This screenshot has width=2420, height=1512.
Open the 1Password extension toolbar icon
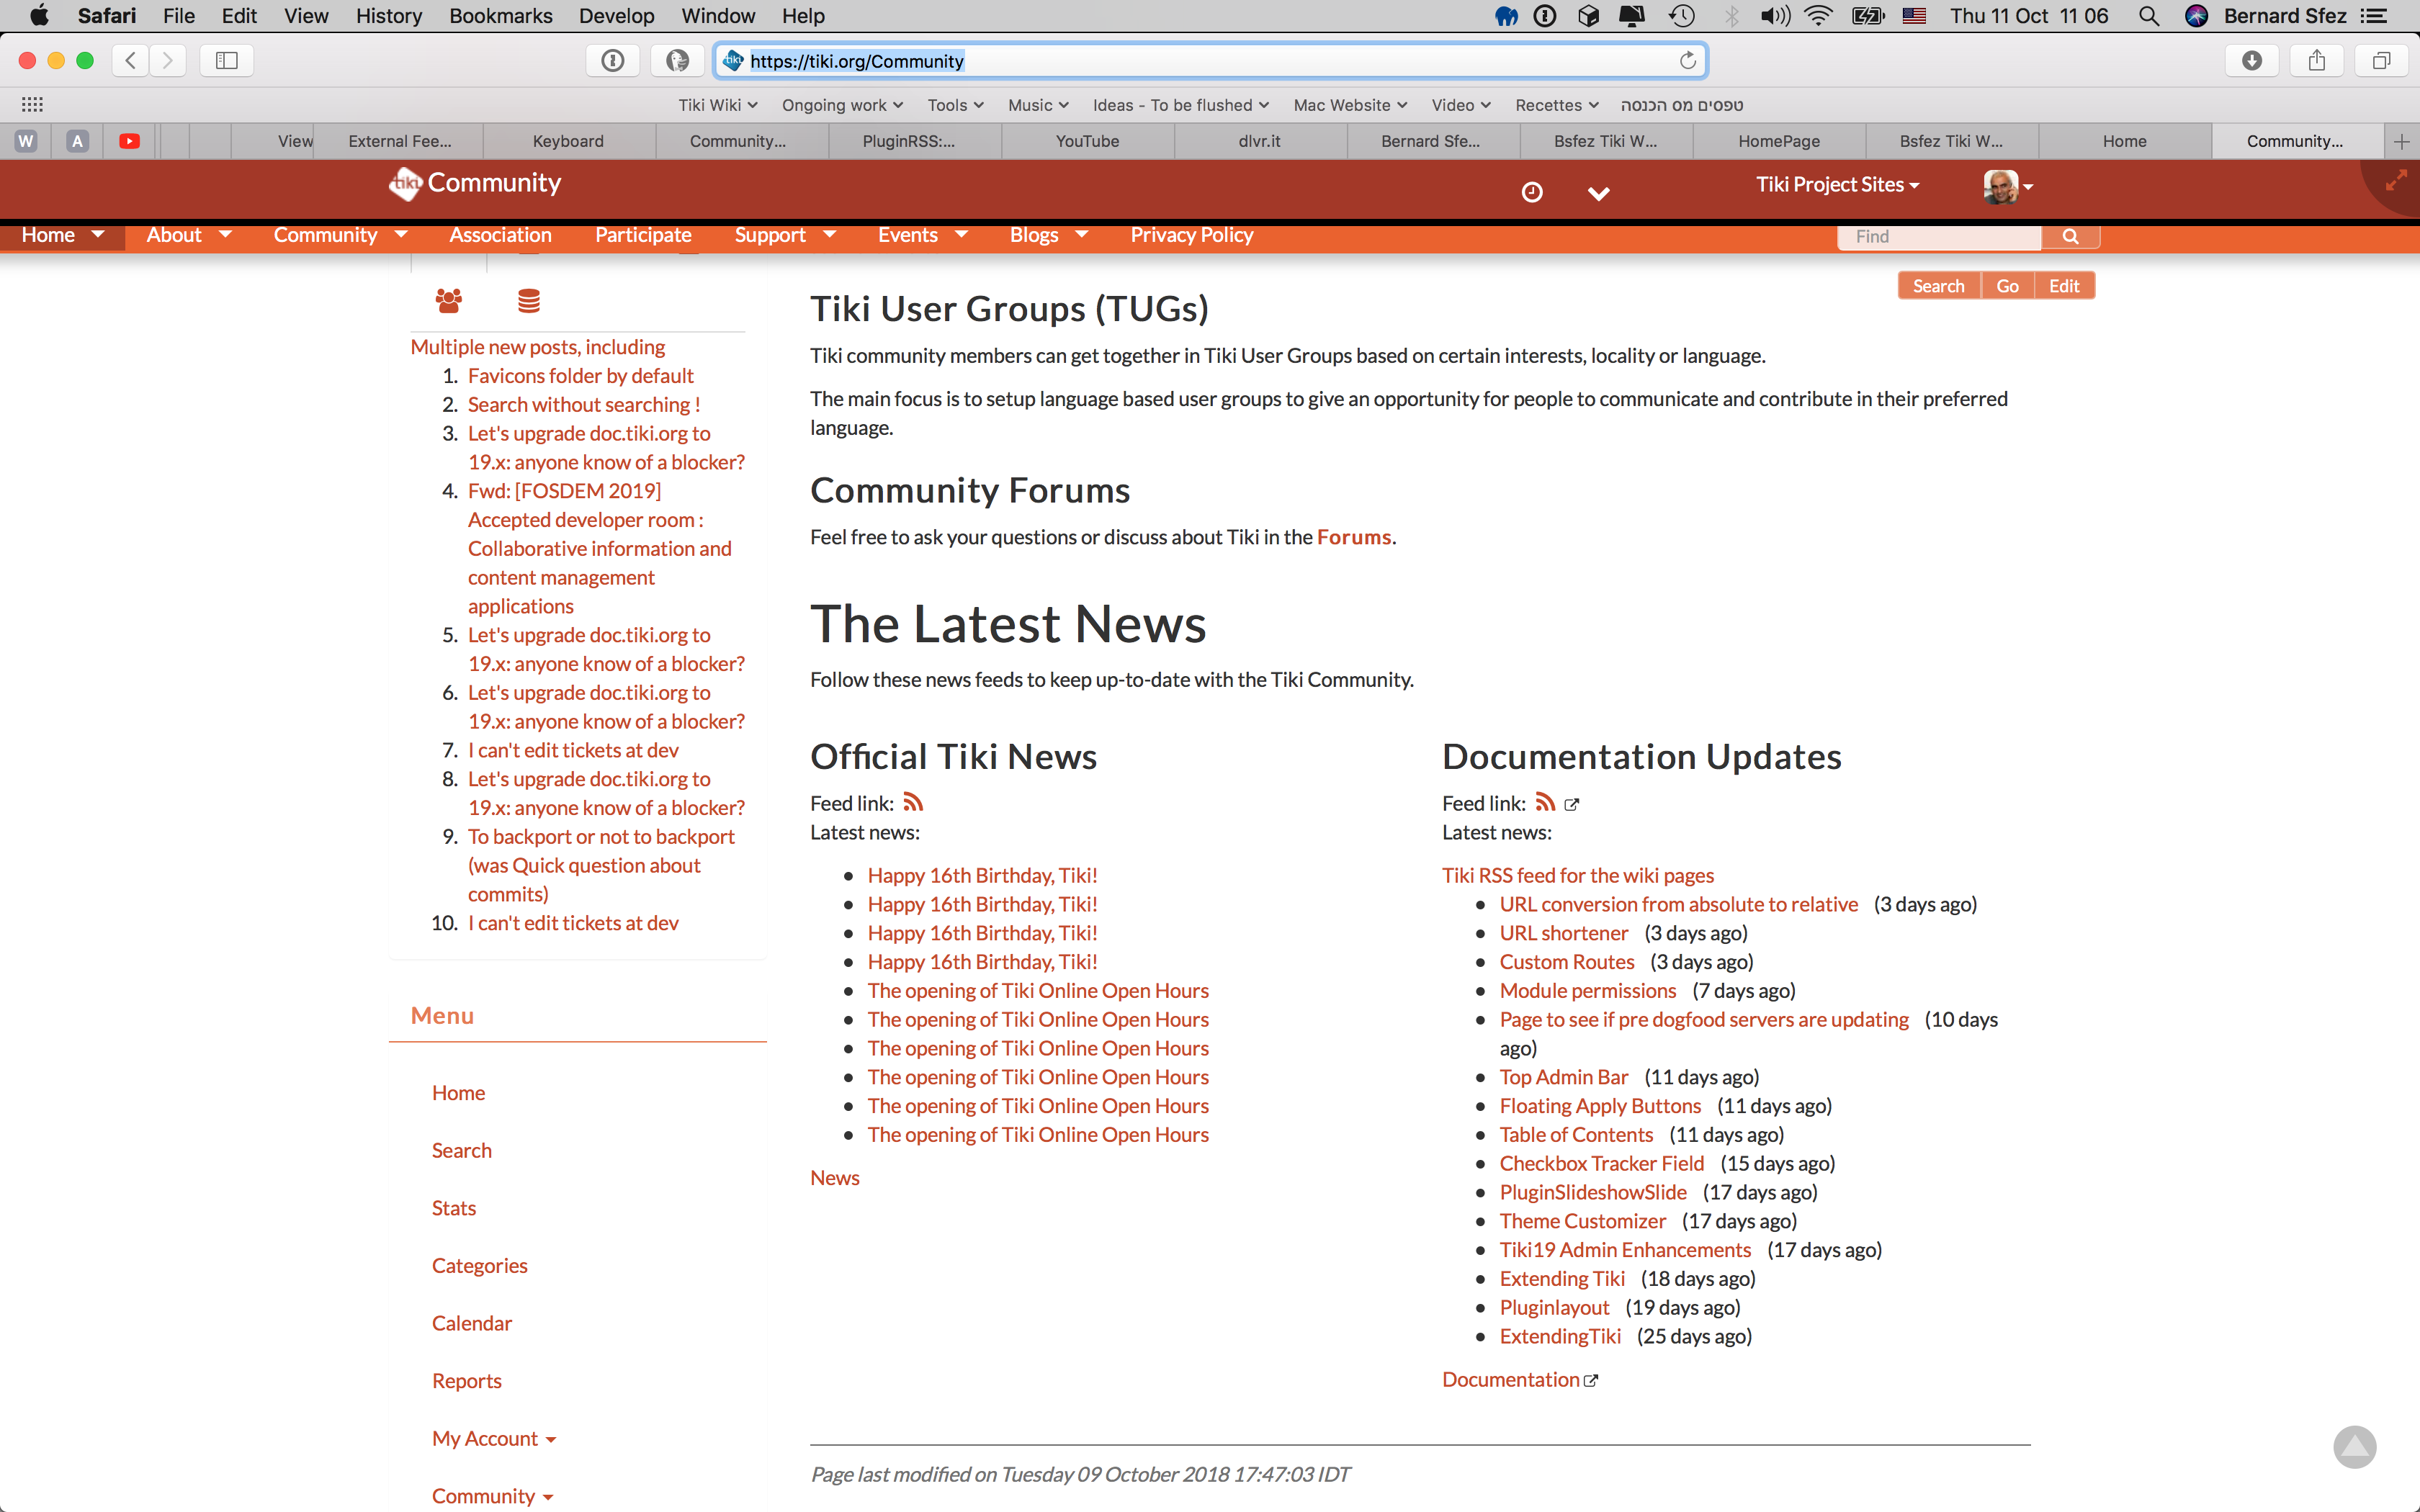(x=613, y=60)
